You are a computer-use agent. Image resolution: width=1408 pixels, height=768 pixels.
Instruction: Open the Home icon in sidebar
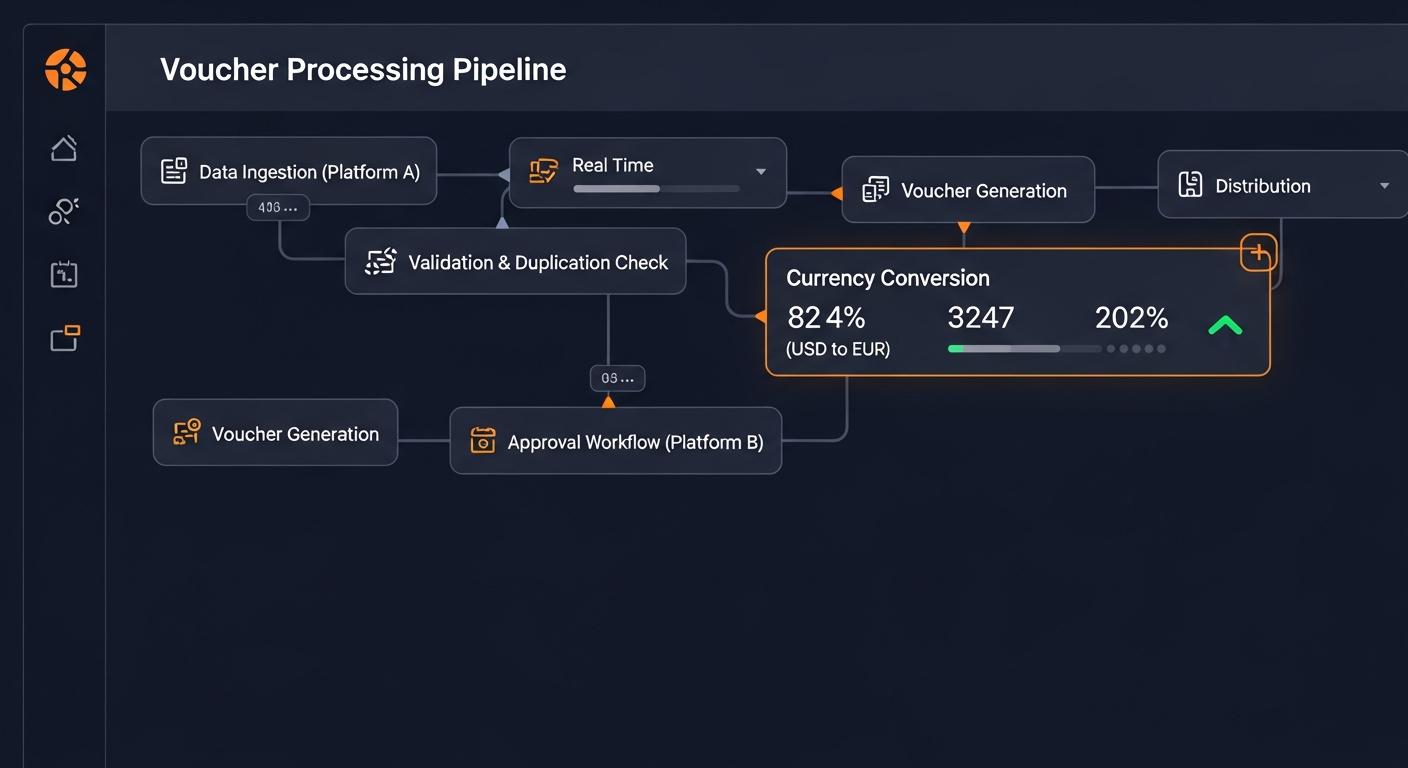point(64,149)
